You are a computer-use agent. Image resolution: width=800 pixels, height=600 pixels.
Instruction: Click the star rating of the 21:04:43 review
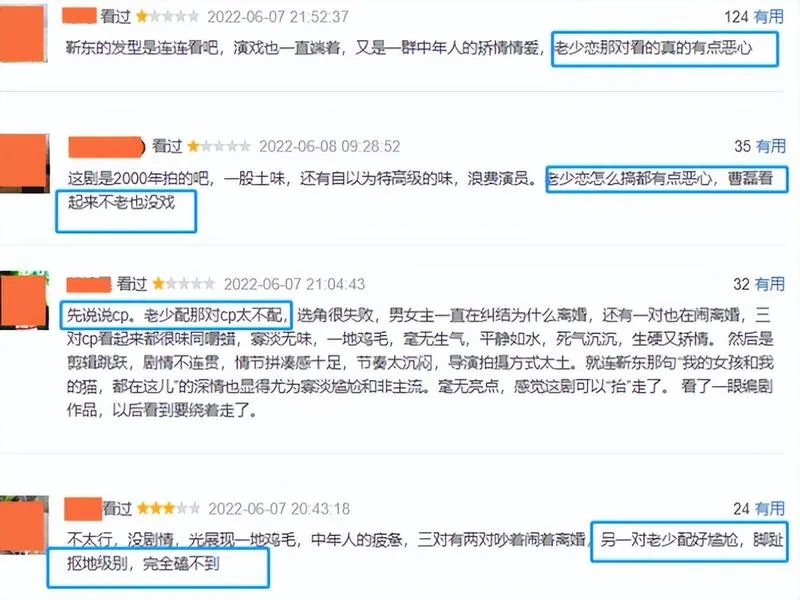coord(184,284)
